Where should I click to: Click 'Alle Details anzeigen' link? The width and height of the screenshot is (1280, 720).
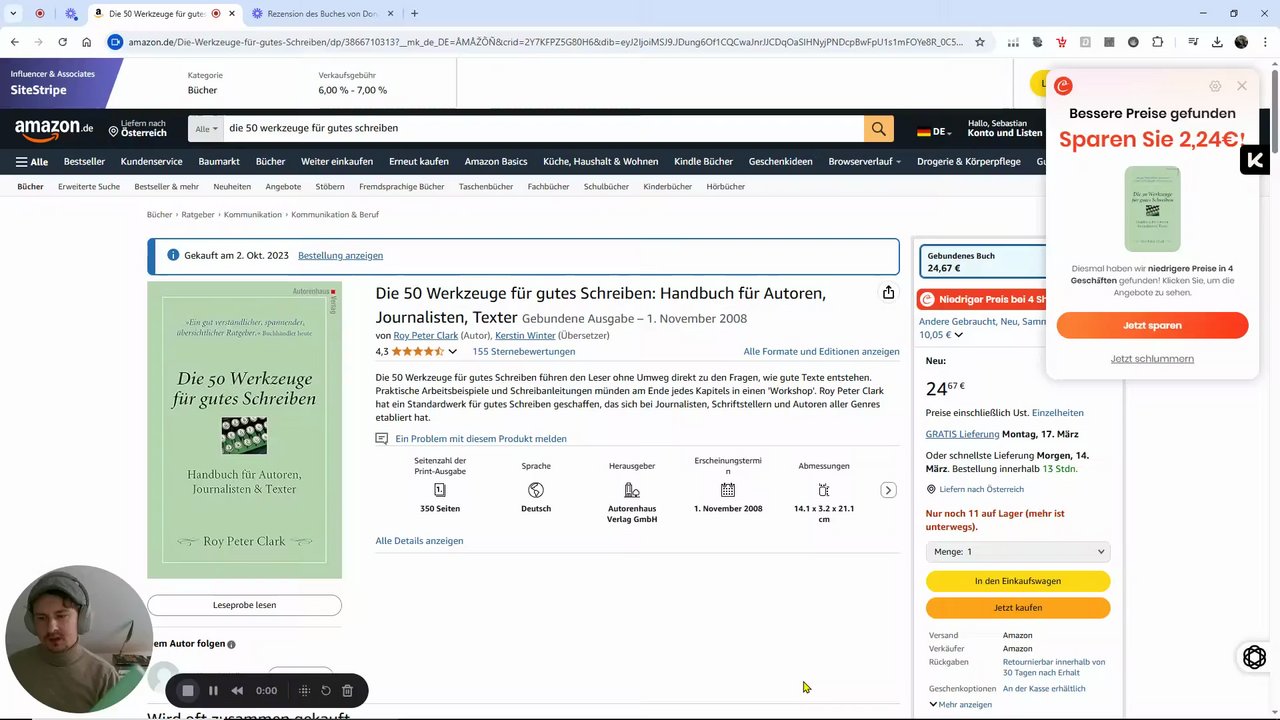[419, 541]
